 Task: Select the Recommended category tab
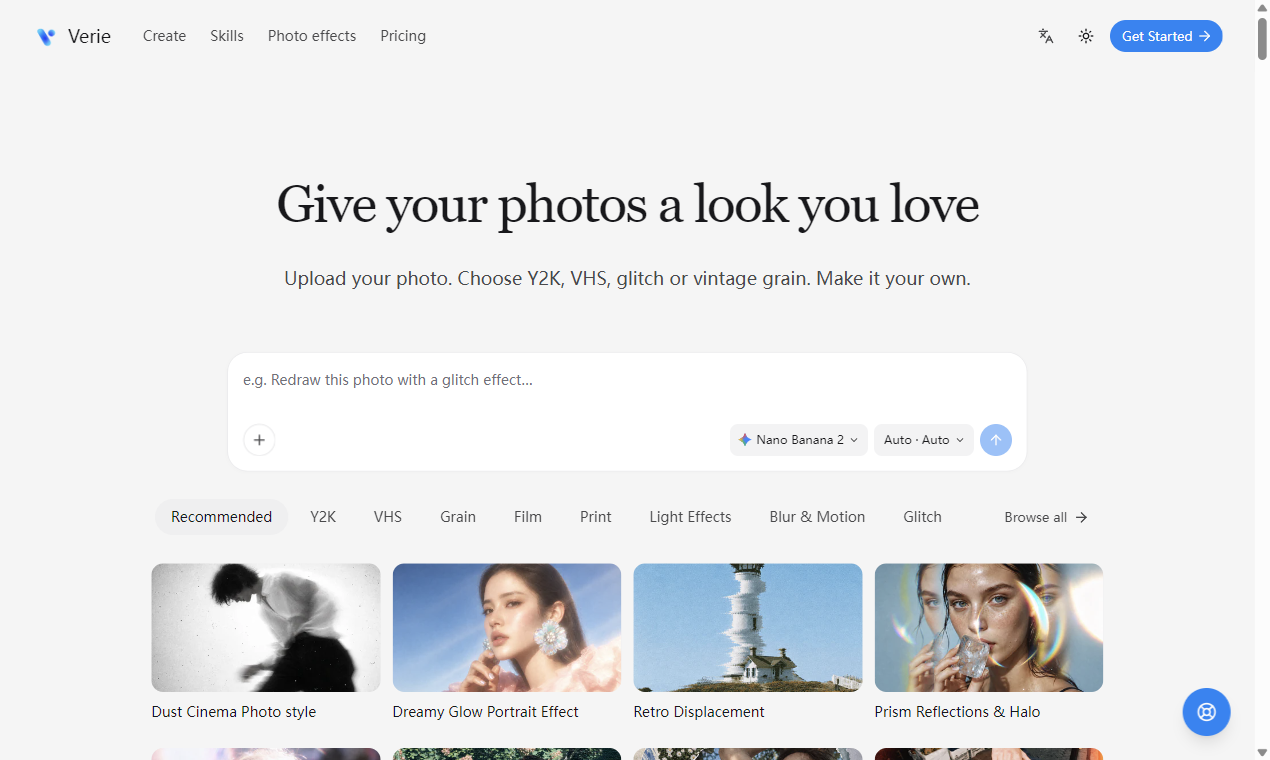[x=221, y=517]
